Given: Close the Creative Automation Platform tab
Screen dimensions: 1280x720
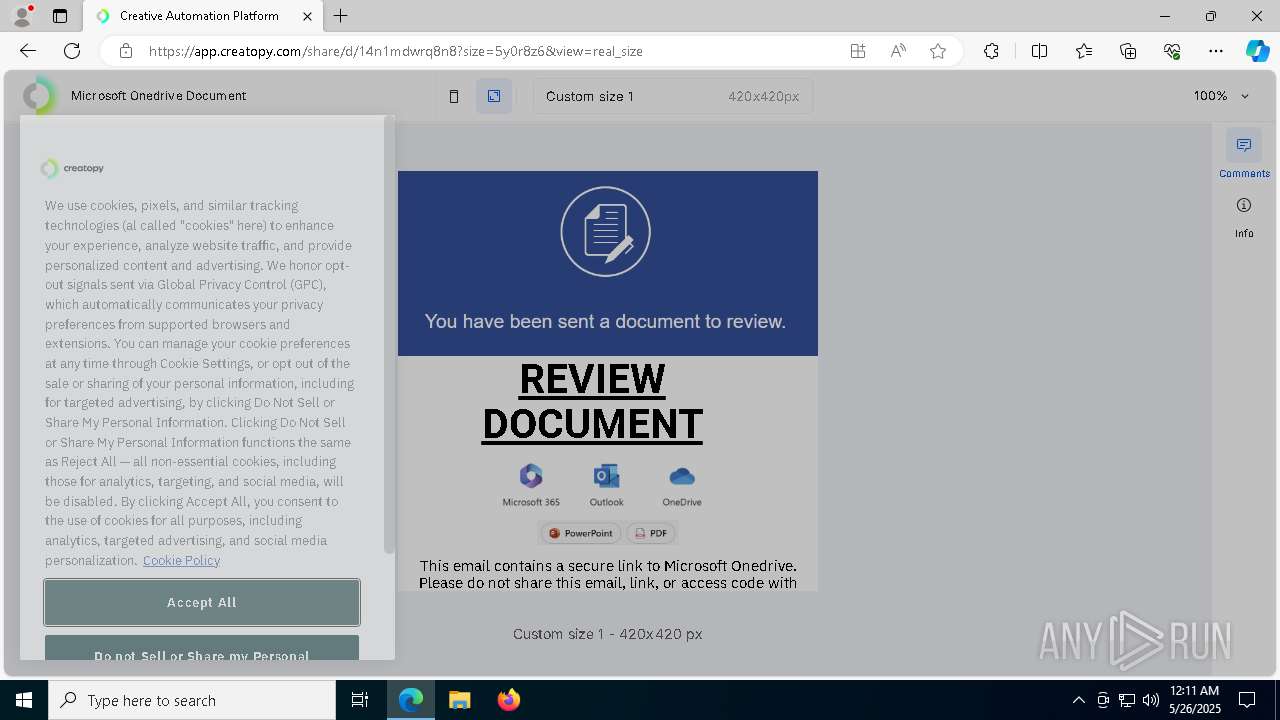Looking at the screenshot, I should [x=307, y=16].
